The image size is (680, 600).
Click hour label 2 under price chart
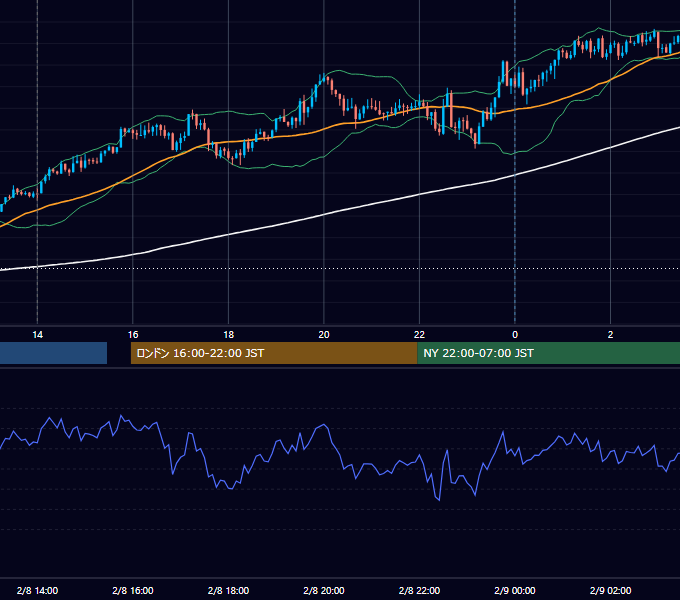pyautogui.click(x=610, y=335)
